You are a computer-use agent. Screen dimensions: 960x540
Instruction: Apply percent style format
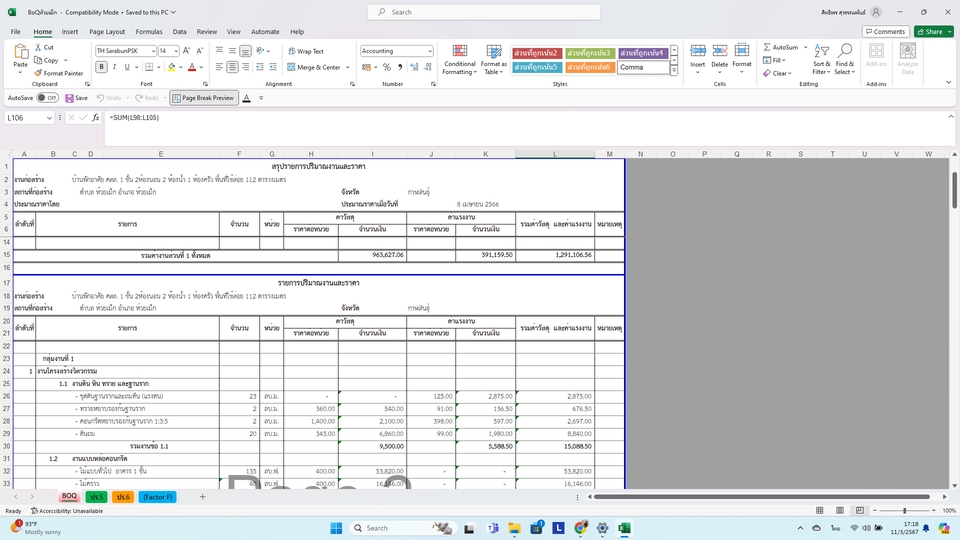(387, 67)
